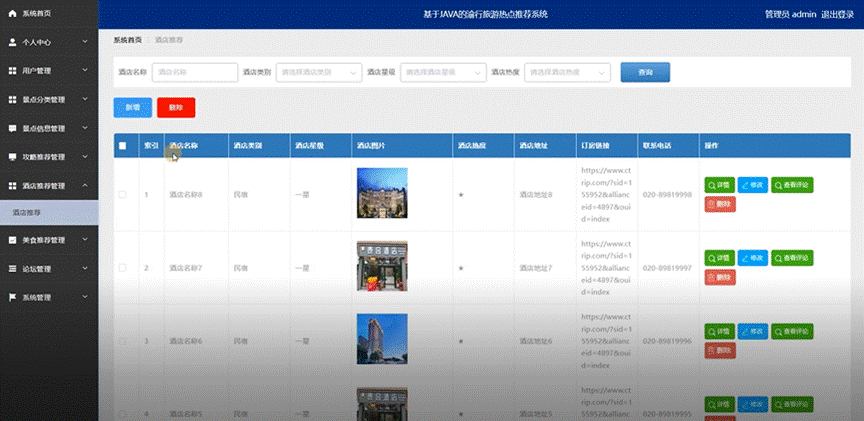Check the checkbox for row 酒店名称6
Viewport: 864px width, 421px height.
point(122,341)
